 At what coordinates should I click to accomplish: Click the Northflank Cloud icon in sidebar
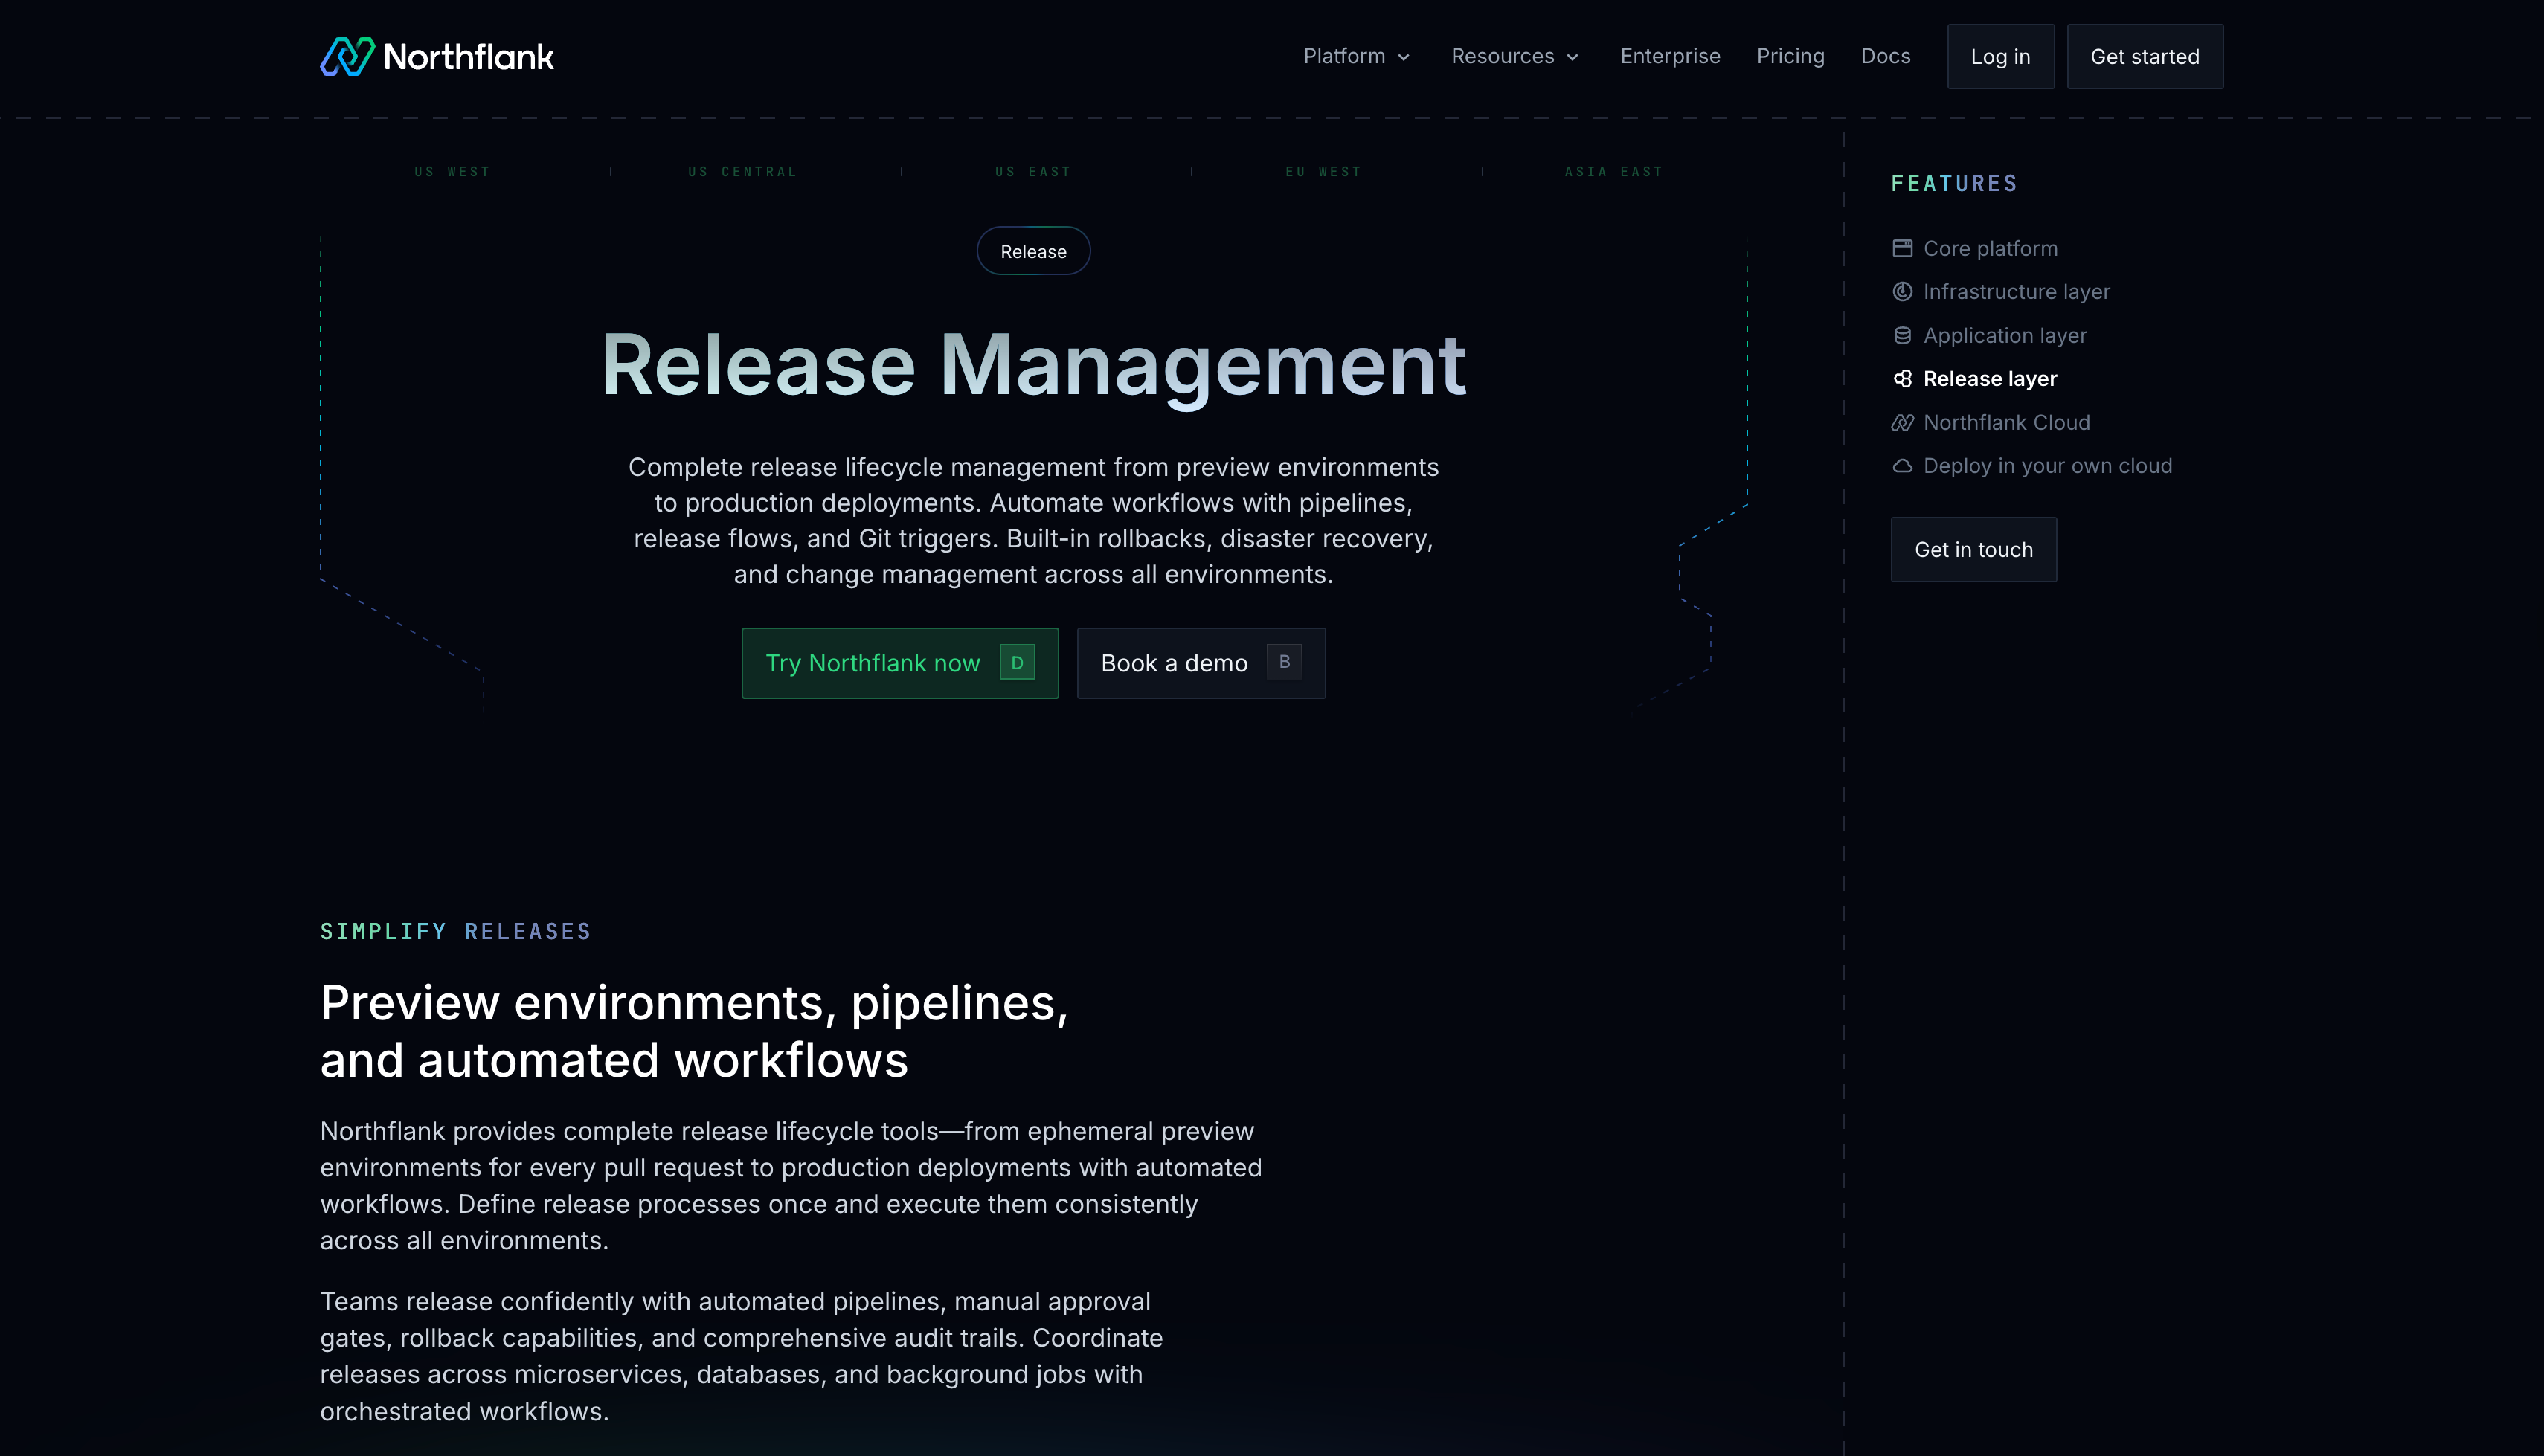(x=1902, y=423)
